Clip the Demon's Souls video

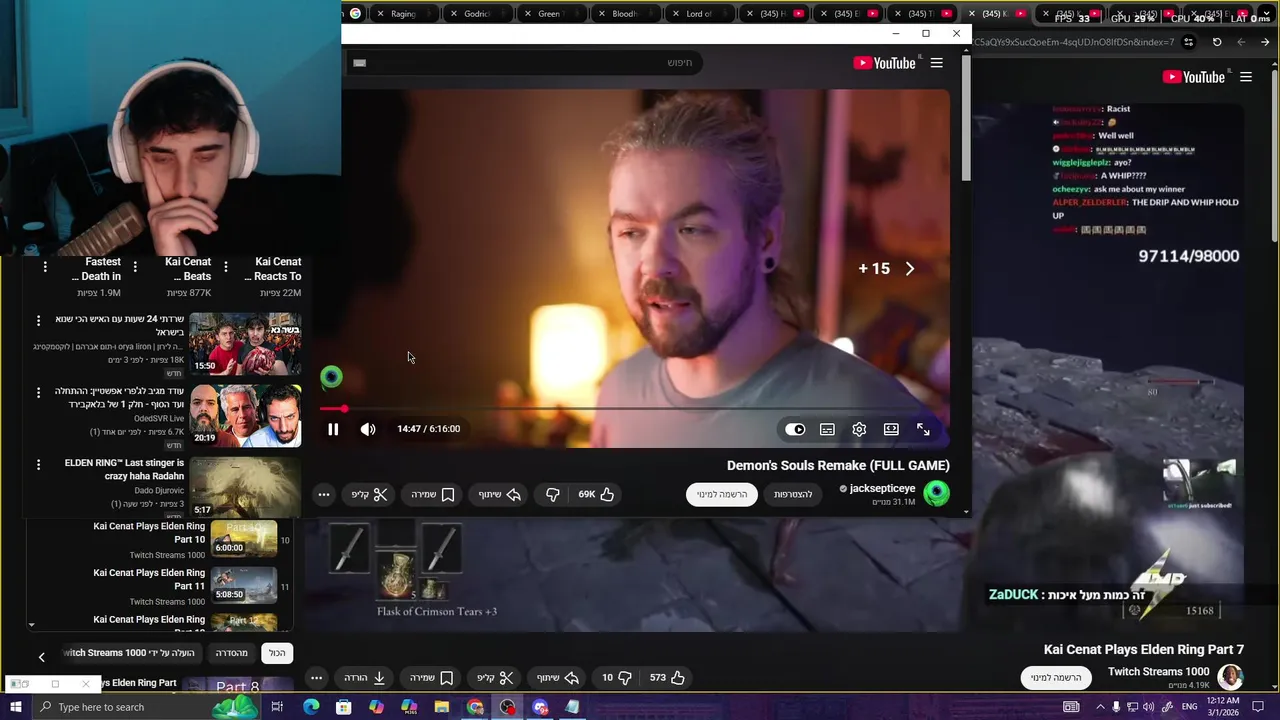pyautogui.click(x=368, y=494)
